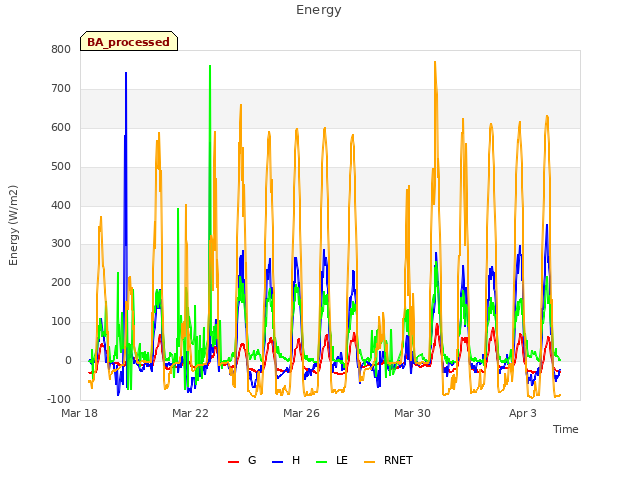Click the 200 y-axis label
The image size is (640, 480).
point(61,282)
